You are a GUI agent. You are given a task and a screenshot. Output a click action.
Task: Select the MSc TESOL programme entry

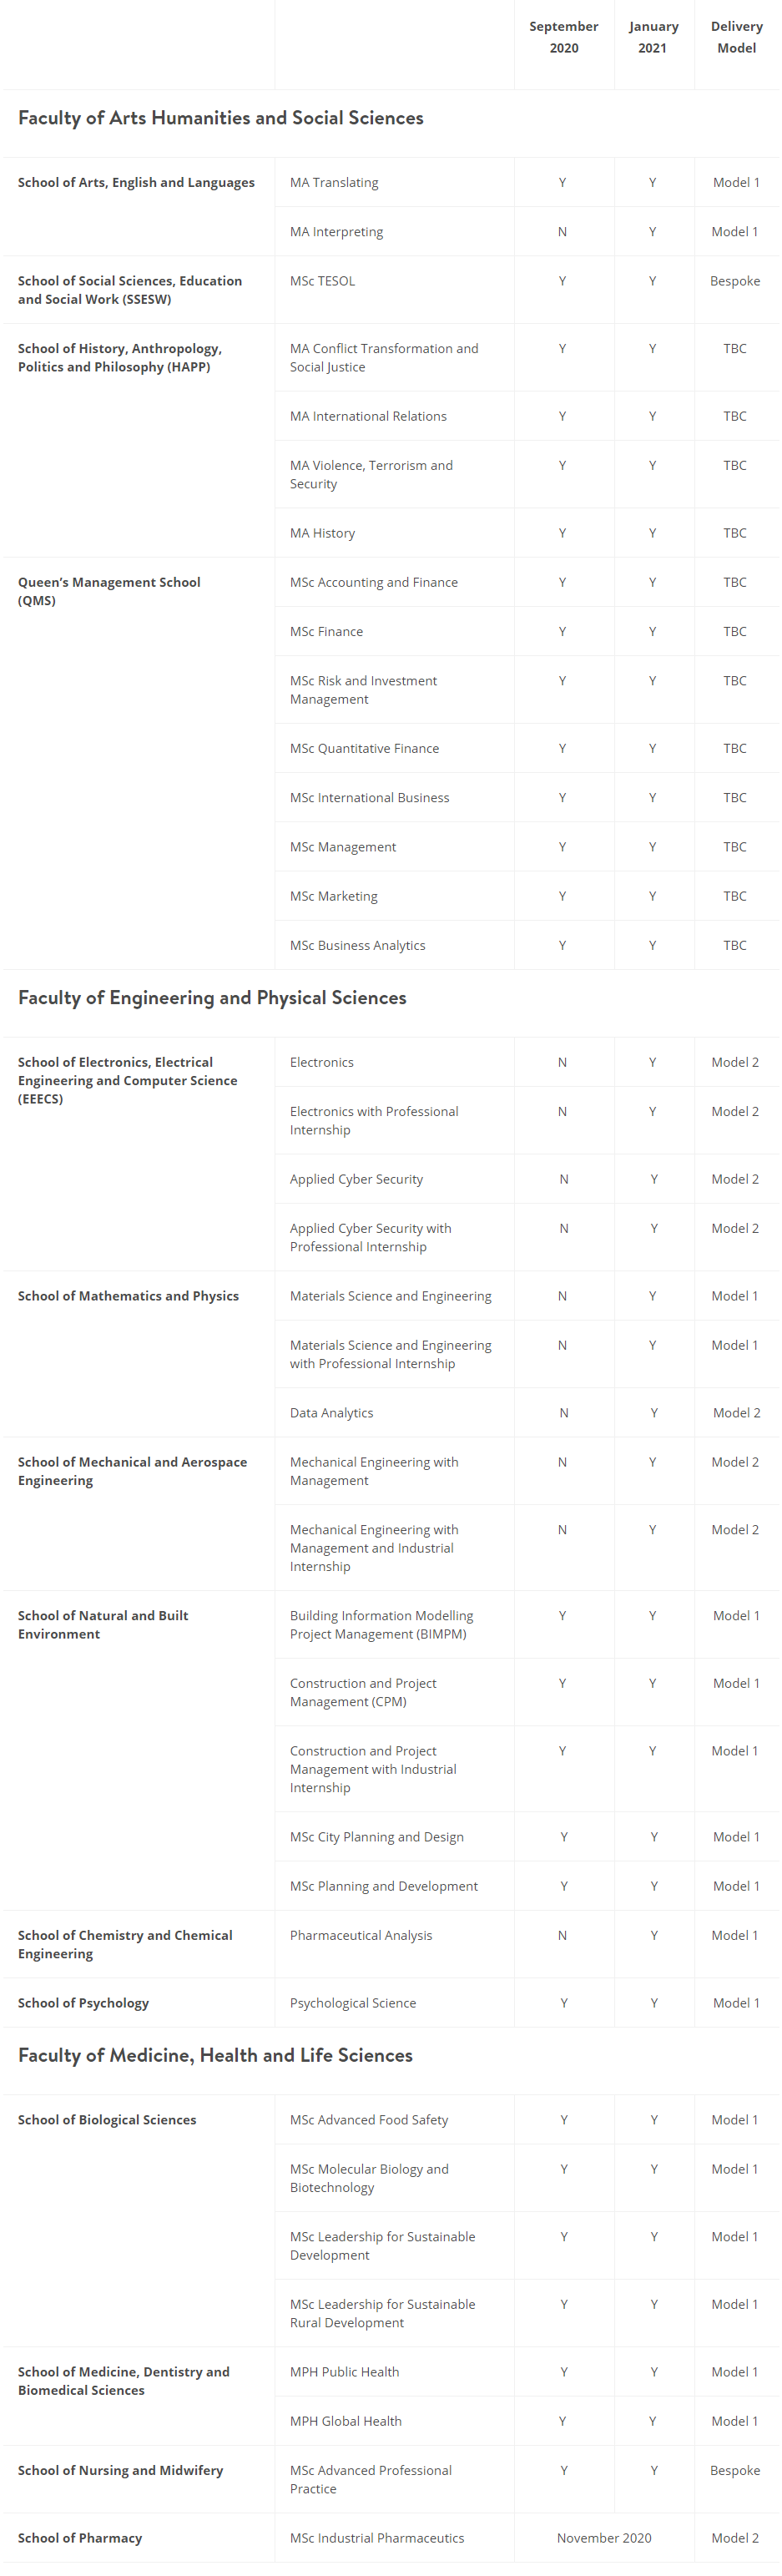[x=322, y=281]
